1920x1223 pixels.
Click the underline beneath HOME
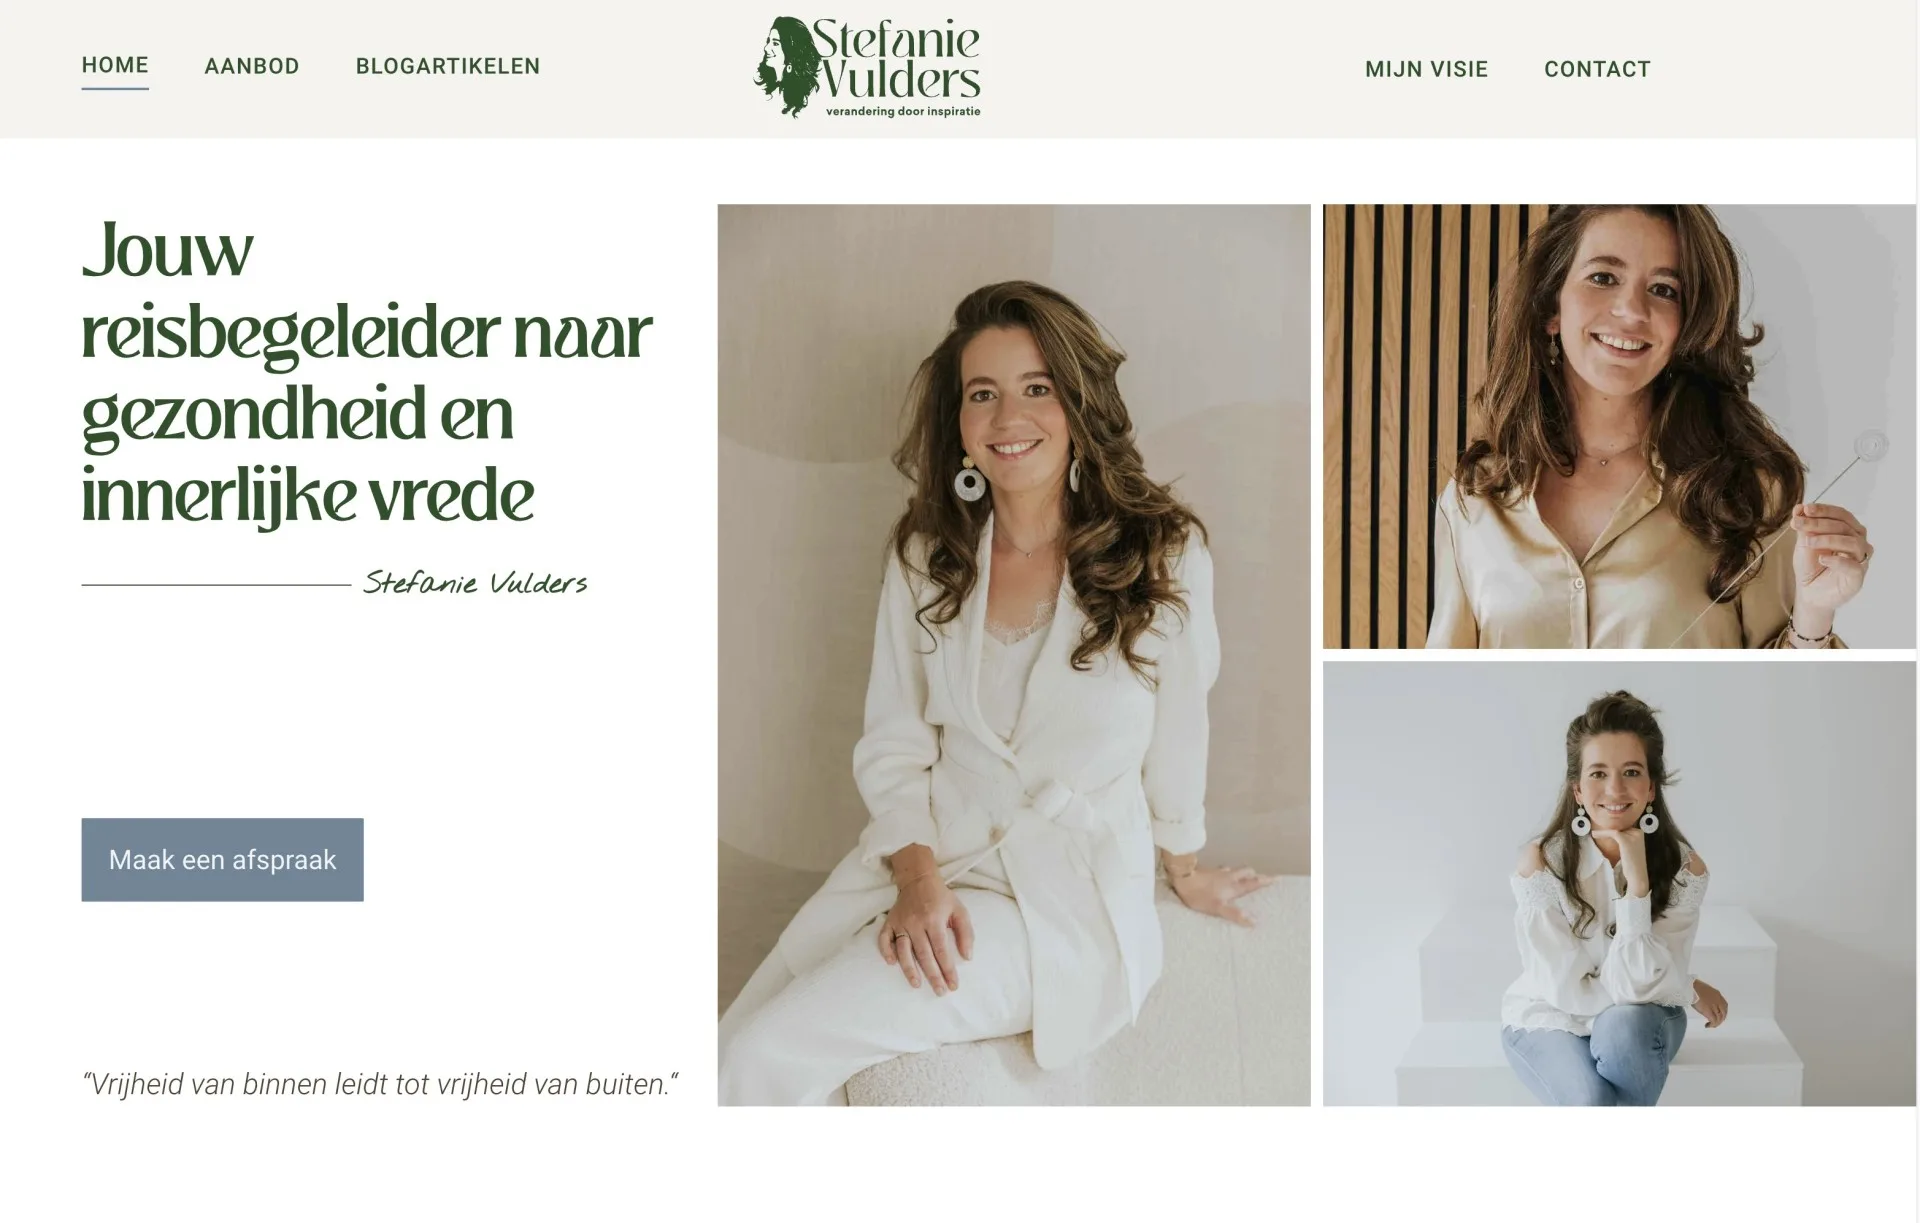115,88
